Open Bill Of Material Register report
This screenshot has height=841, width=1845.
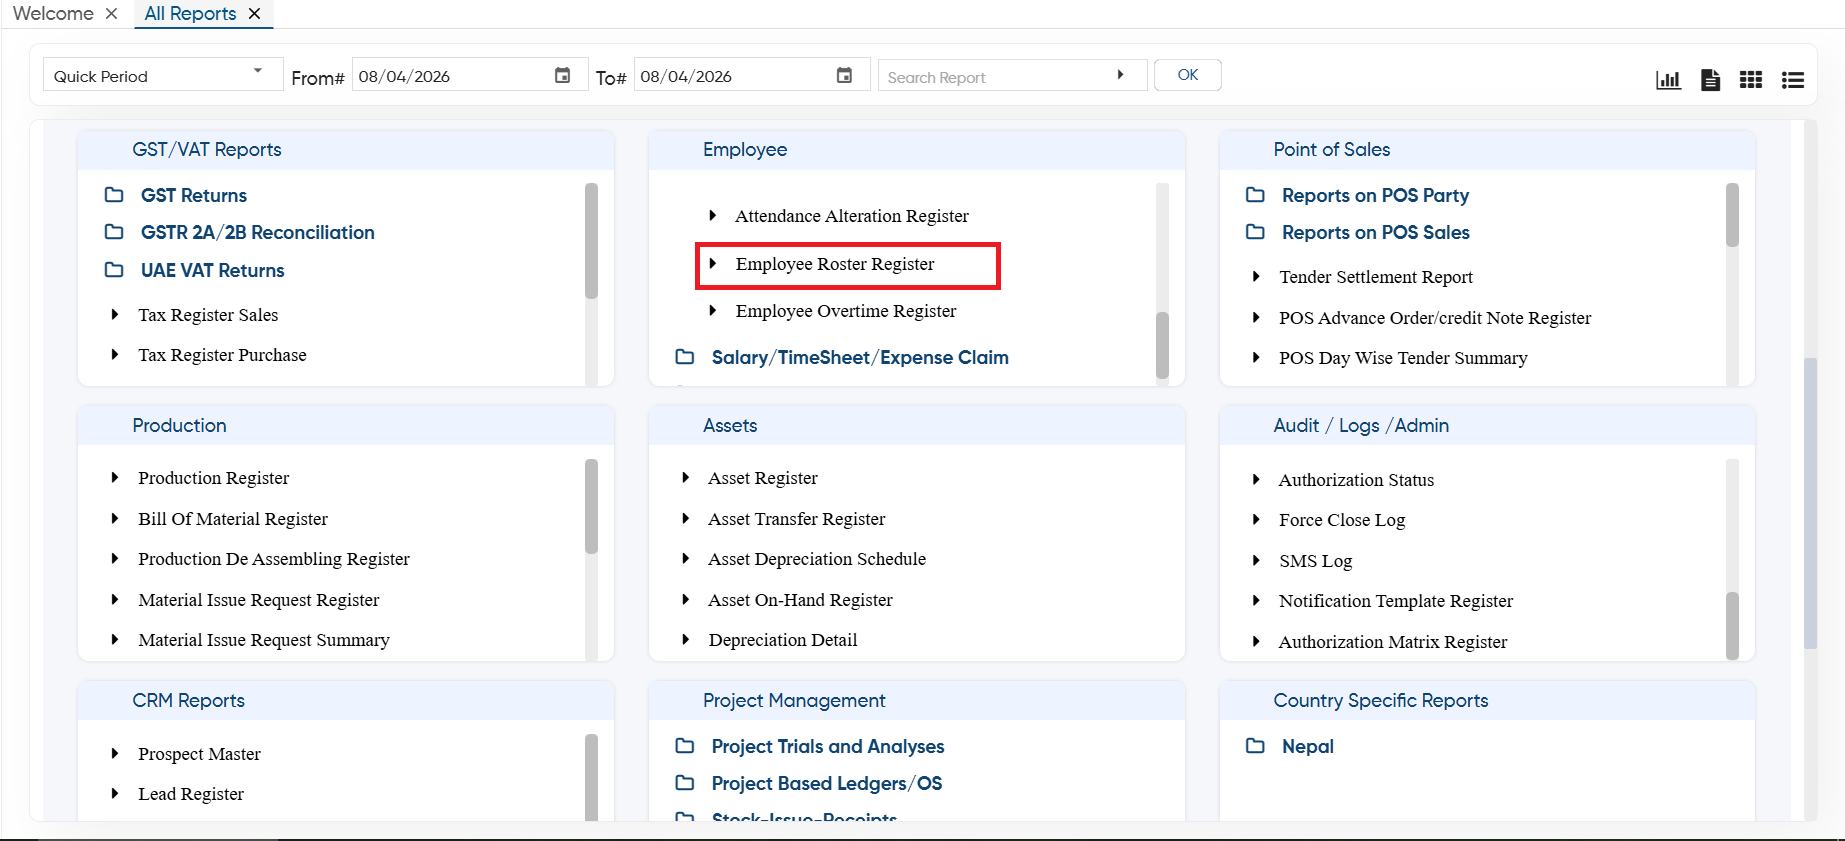233,519
